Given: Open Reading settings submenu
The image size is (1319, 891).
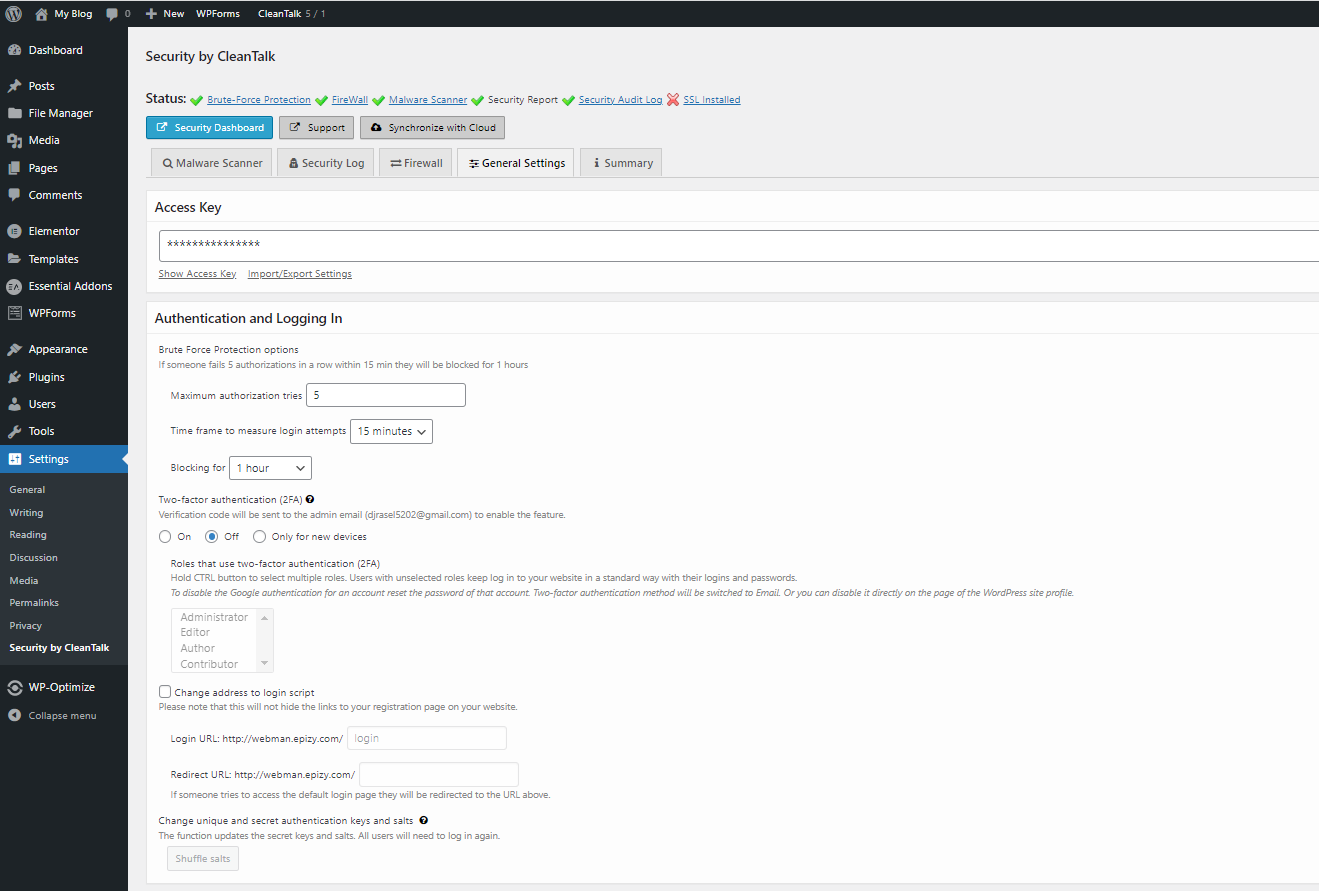Looking at the screenshot, I should point(28,535).
